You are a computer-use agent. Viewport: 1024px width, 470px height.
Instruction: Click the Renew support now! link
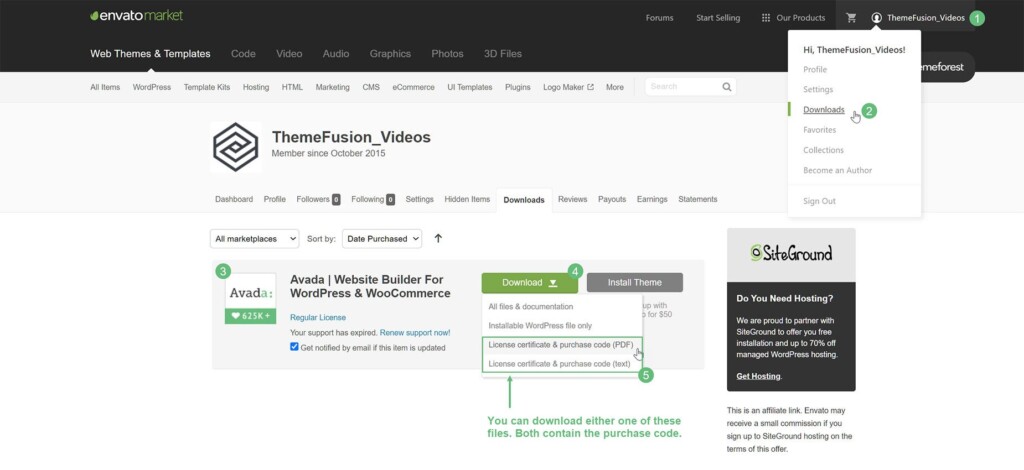pos(415,332)
